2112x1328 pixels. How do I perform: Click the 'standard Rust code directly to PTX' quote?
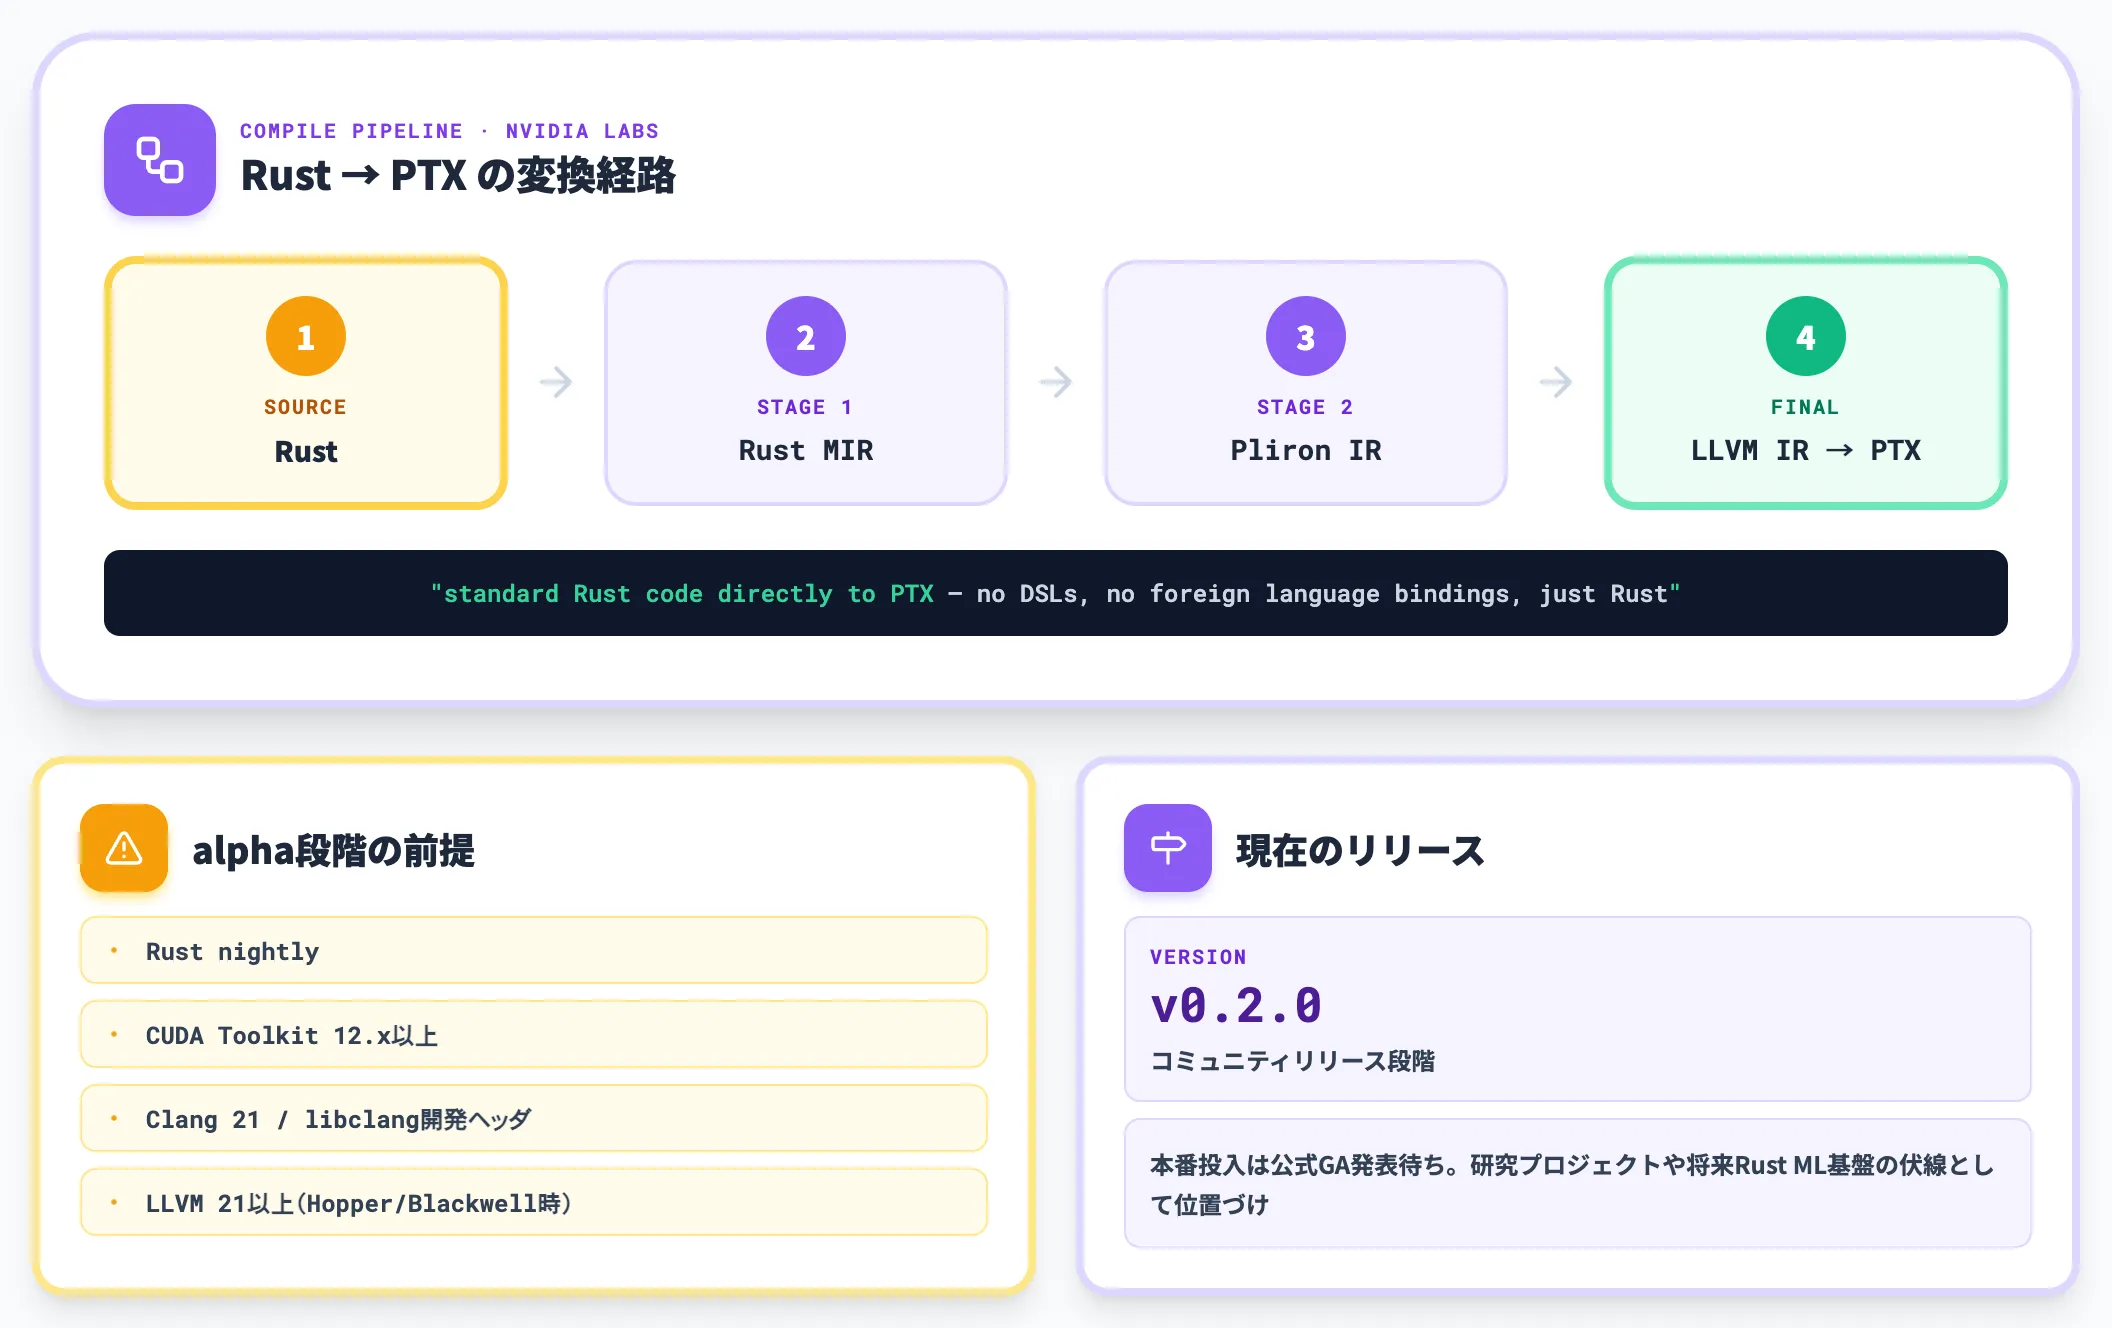1056,593
